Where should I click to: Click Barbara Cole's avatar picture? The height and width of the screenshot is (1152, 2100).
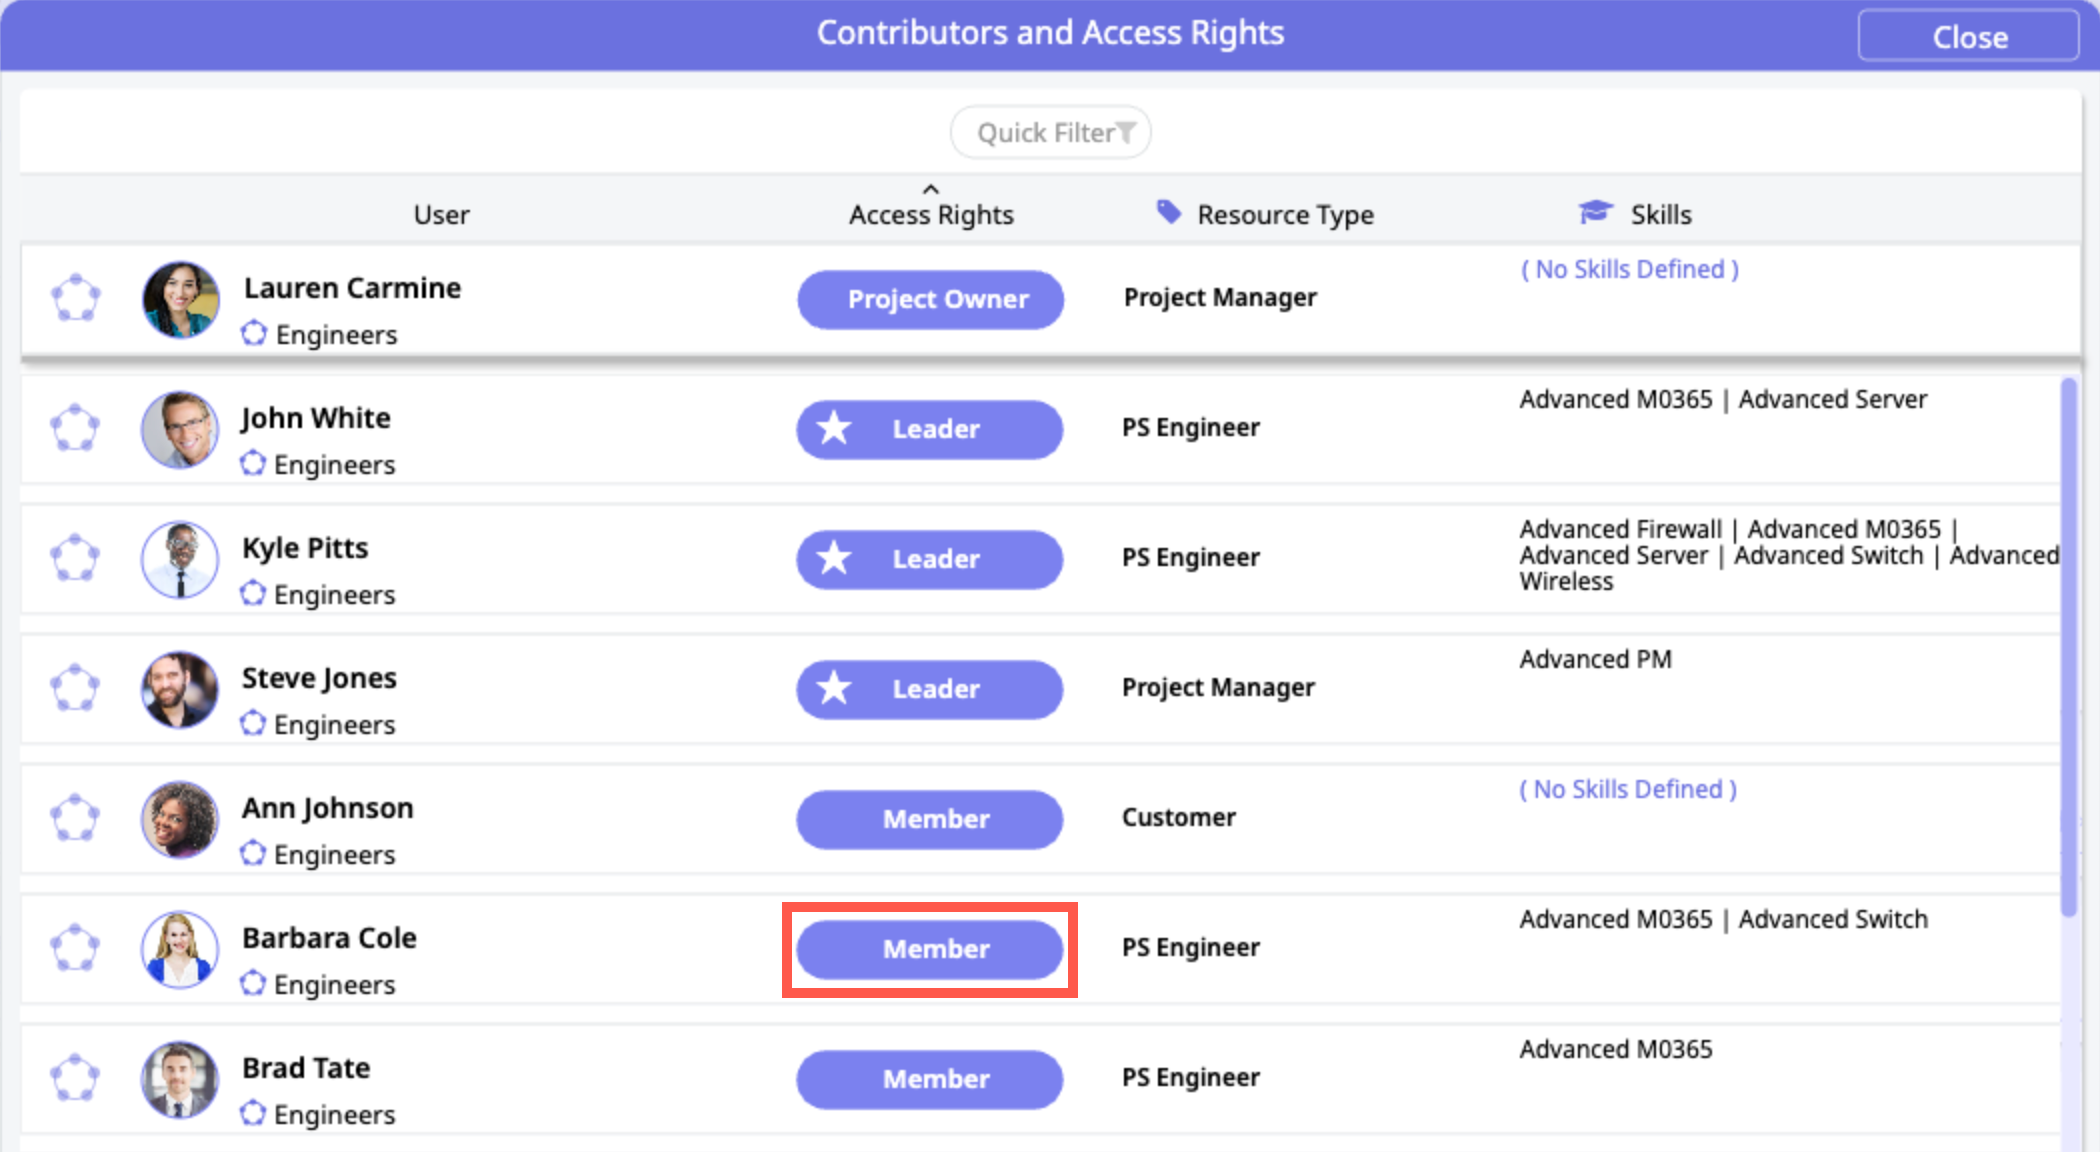pos(180,949)
